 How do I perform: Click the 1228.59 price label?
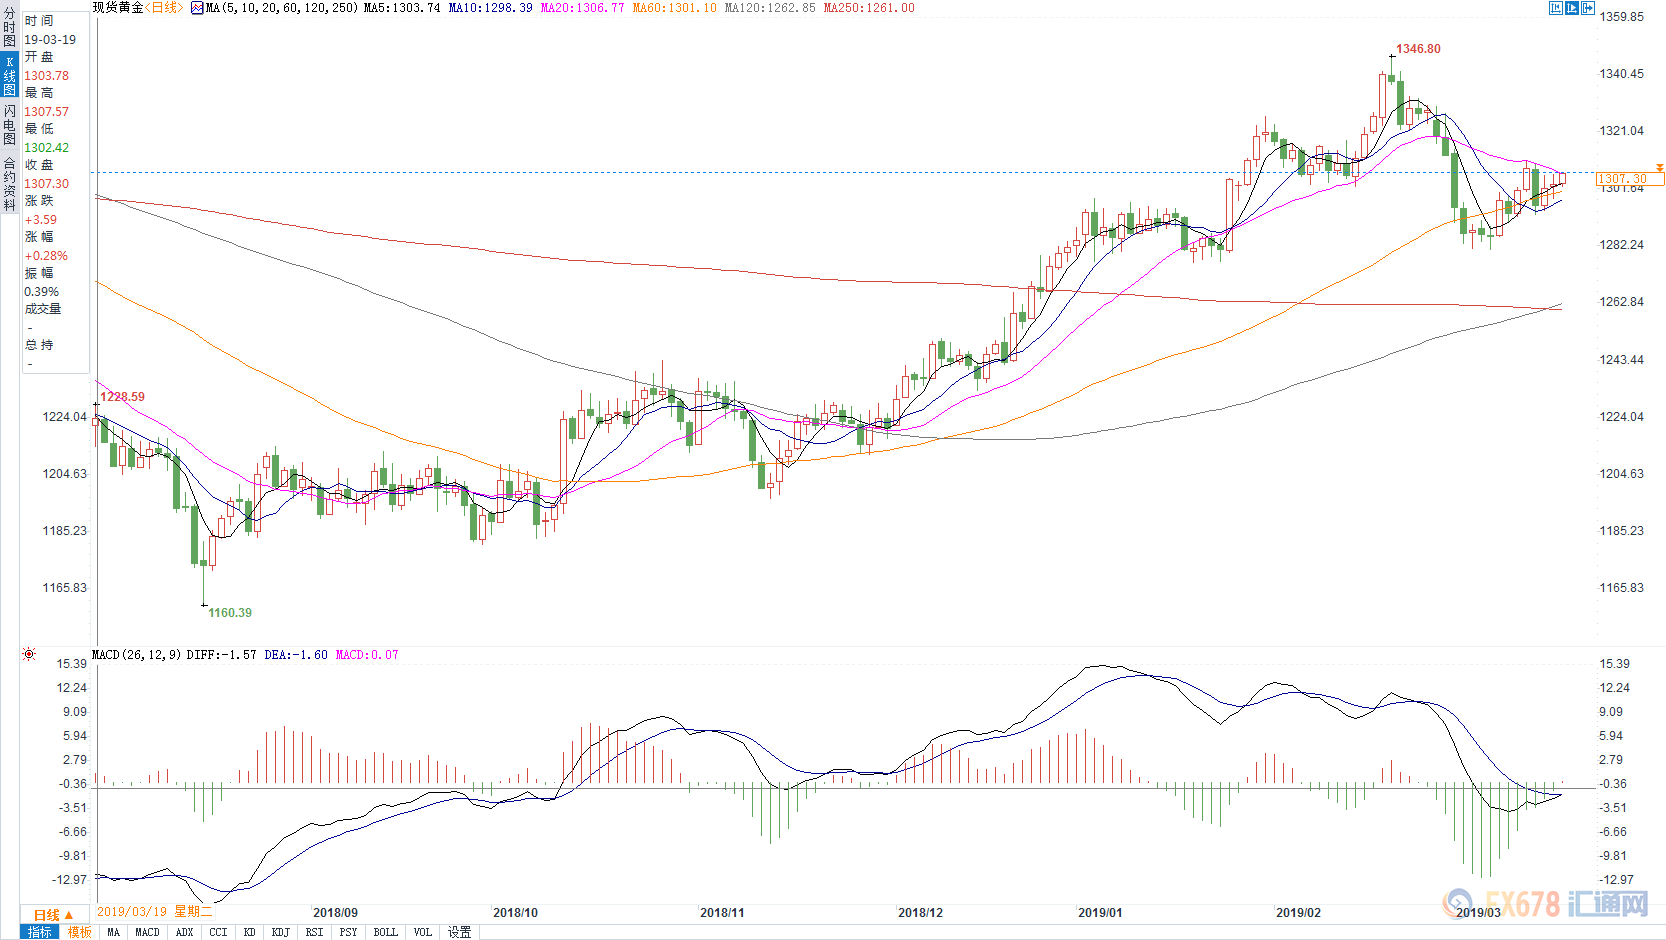(x=122, y=397)
